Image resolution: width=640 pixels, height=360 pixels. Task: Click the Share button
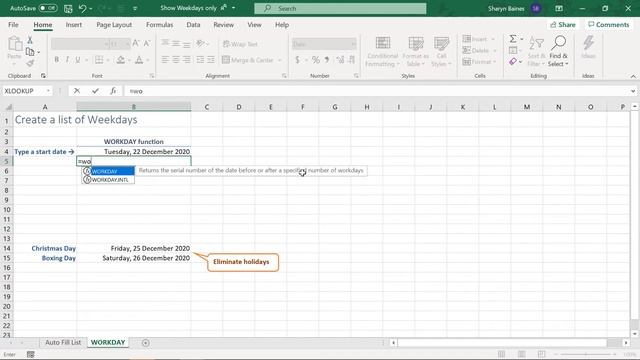click(562, 25)
